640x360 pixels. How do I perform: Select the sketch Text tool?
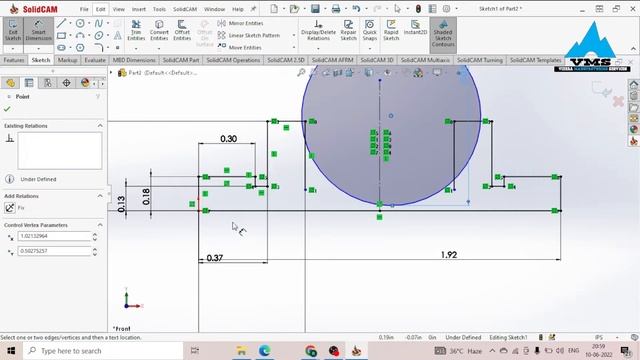coord(118,36)
